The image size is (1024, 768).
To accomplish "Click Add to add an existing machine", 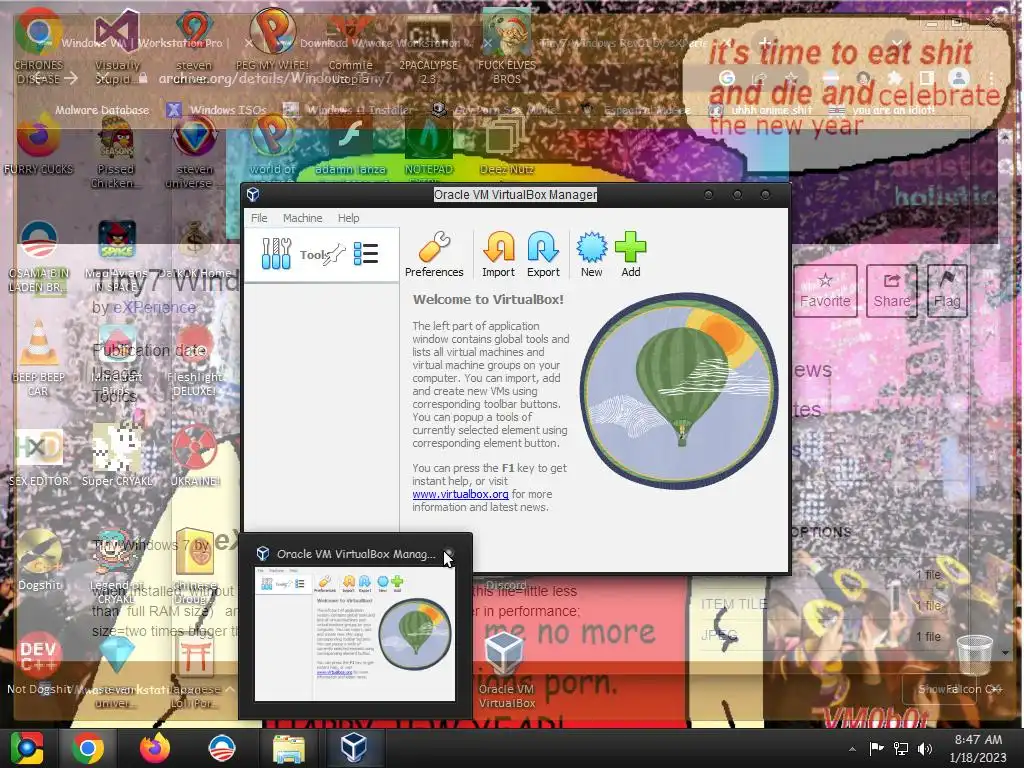I will (630, 255).
